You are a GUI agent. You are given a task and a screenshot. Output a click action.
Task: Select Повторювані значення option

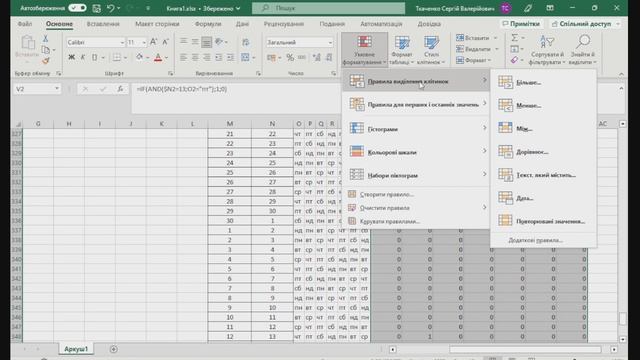(543, 221)
